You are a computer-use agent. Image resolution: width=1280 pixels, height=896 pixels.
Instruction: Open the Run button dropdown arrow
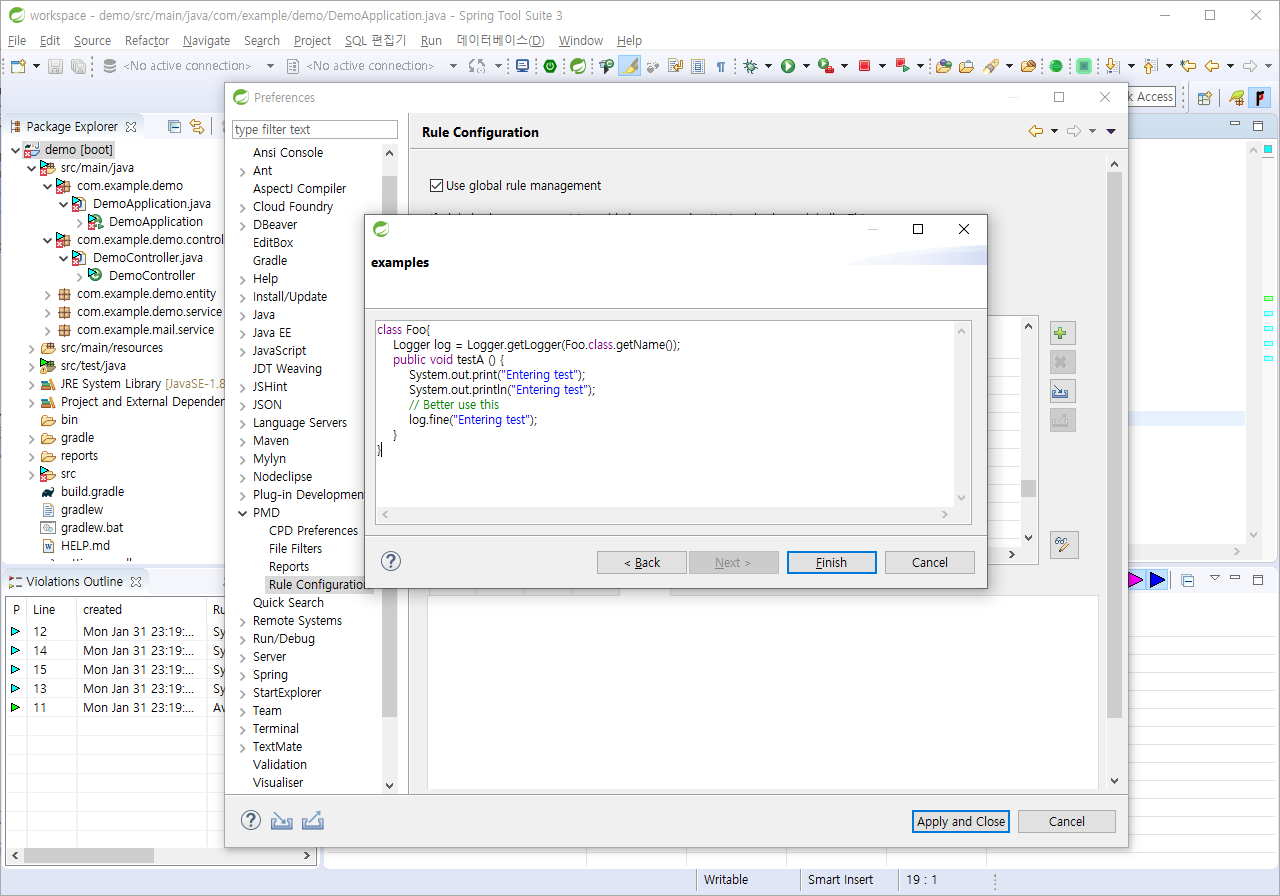[x=806, y=66]
